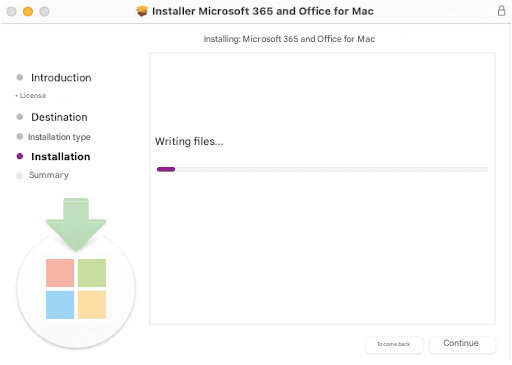Screen dimensions: 512x365
Task: Click the installation progress bar
Action: [322, 169]
